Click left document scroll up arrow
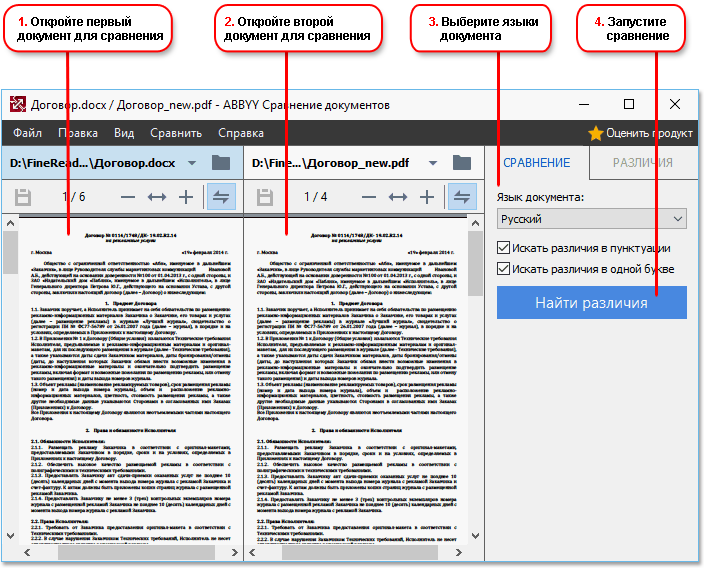The width and height of the screenshot is (710, 575). [x=10, y=223]
